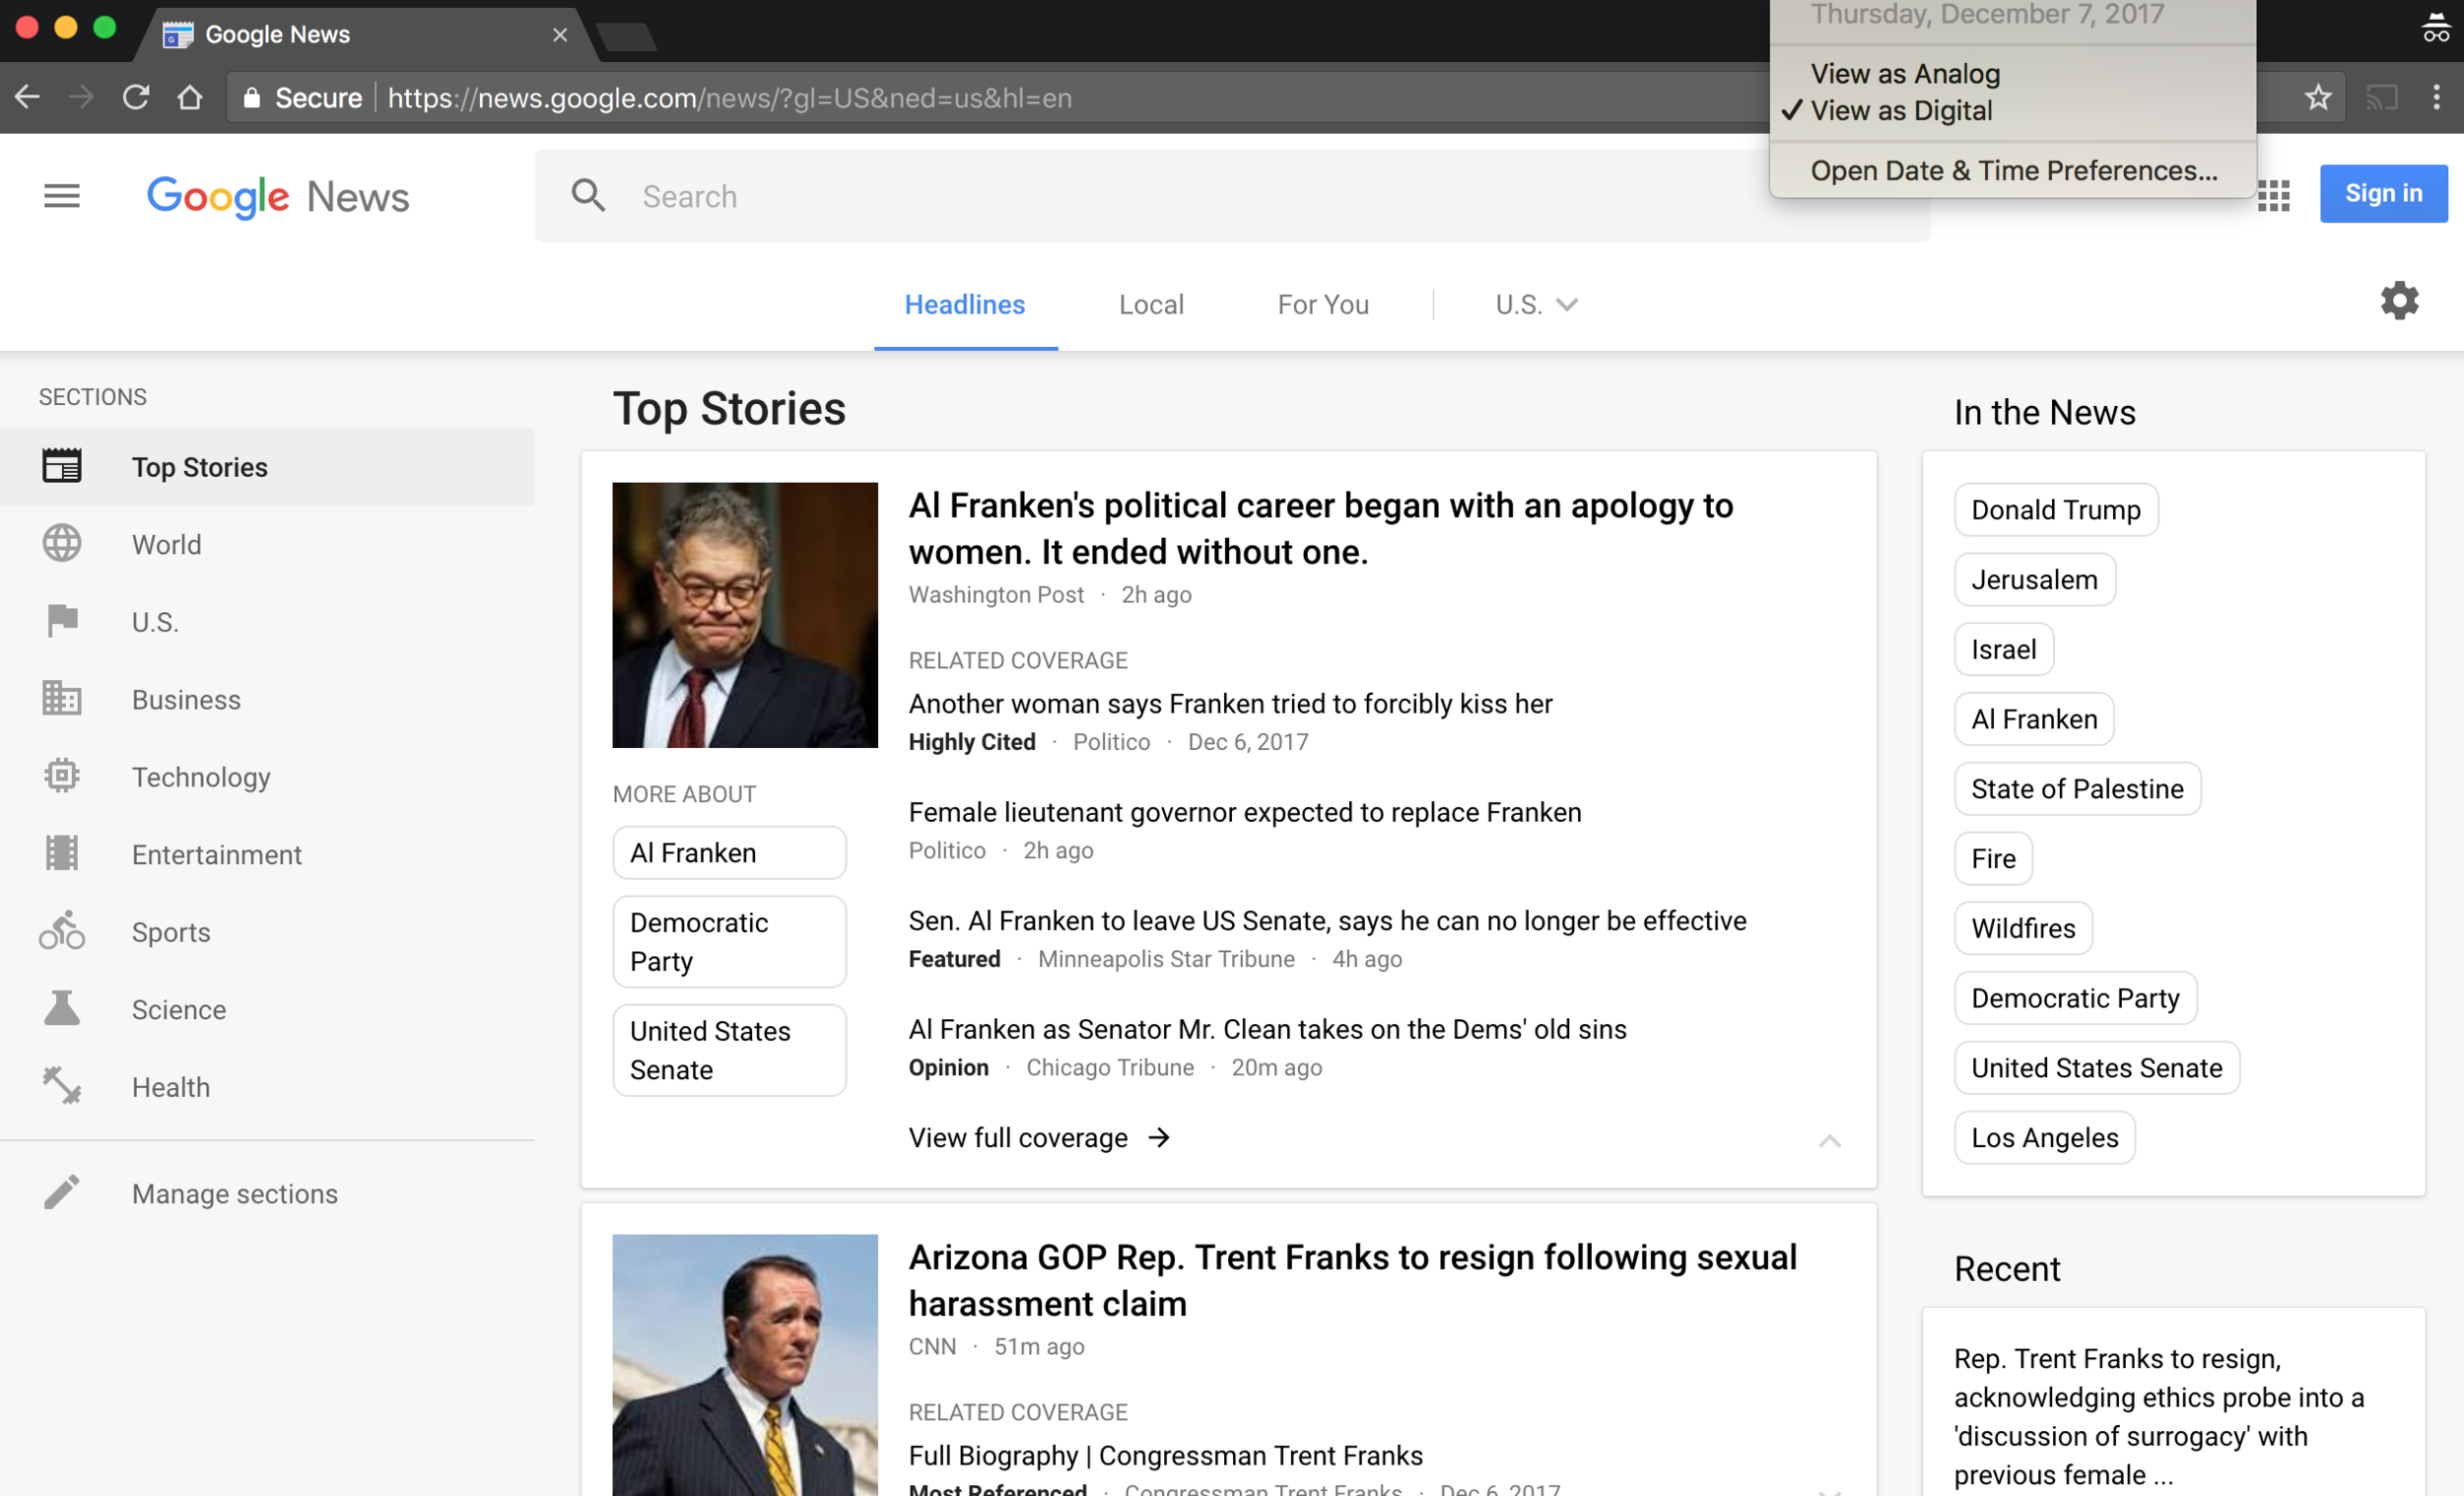This screenshot has width=2464, height=1496.
Task: Open Female lieutenant governor story
Action: coord(1245,812)
